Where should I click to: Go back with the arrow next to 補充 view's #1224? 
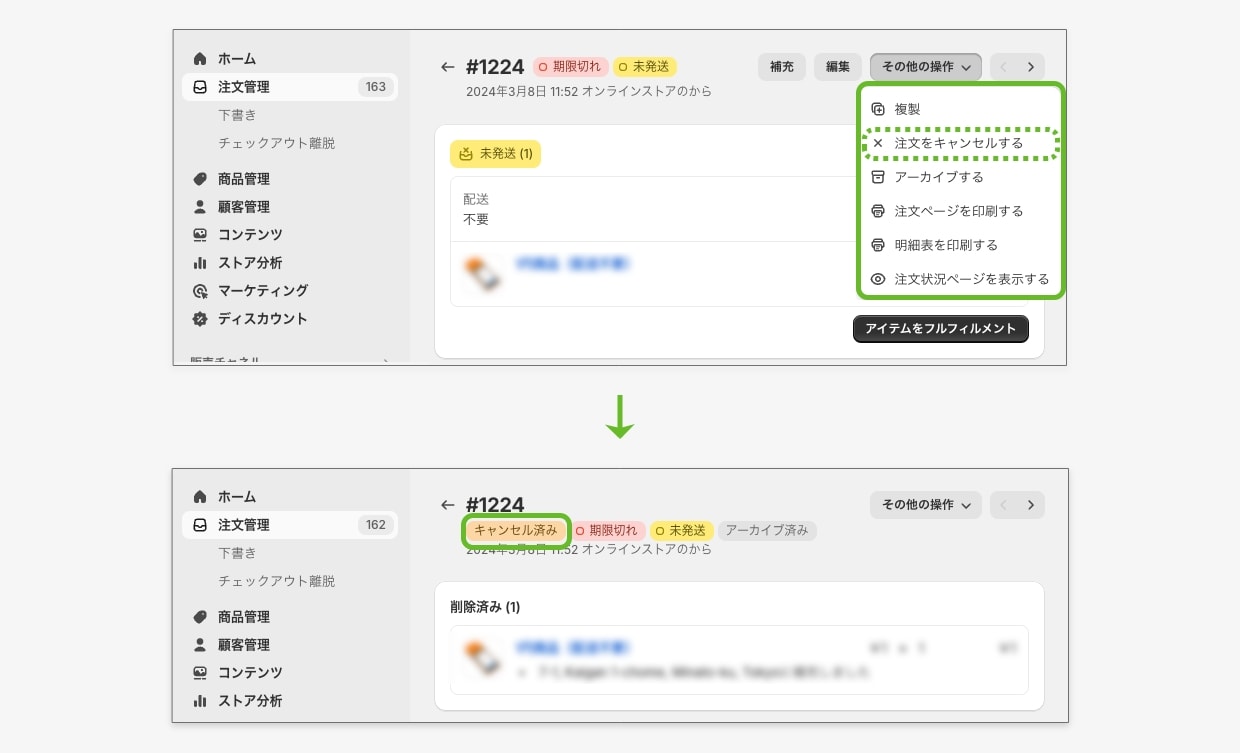pos(447,67)
